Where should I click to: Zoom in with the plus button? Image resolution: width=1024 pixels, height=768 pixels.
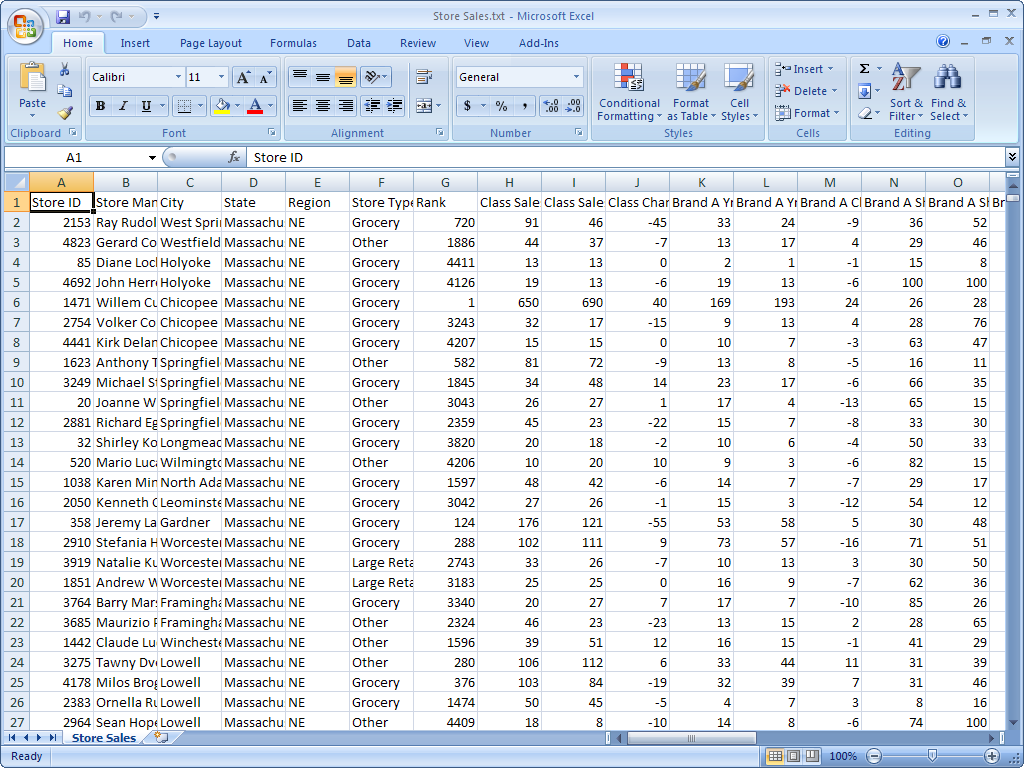point(991,756)
